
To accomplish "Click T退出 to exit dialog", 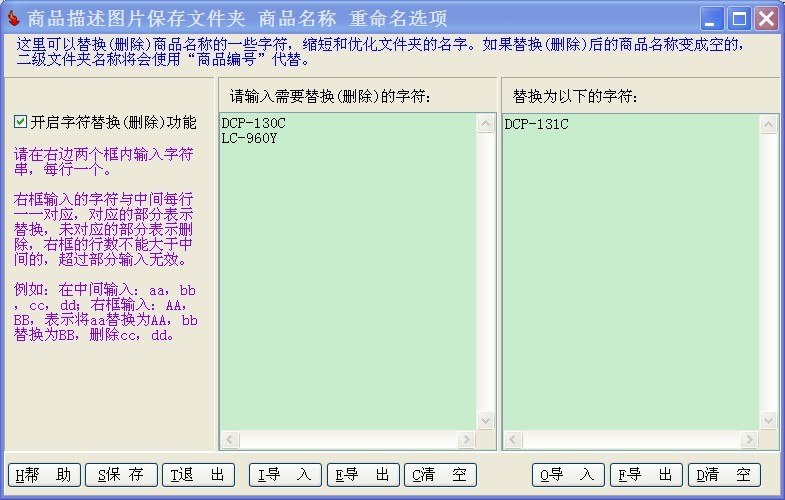I will pos(201,475).
